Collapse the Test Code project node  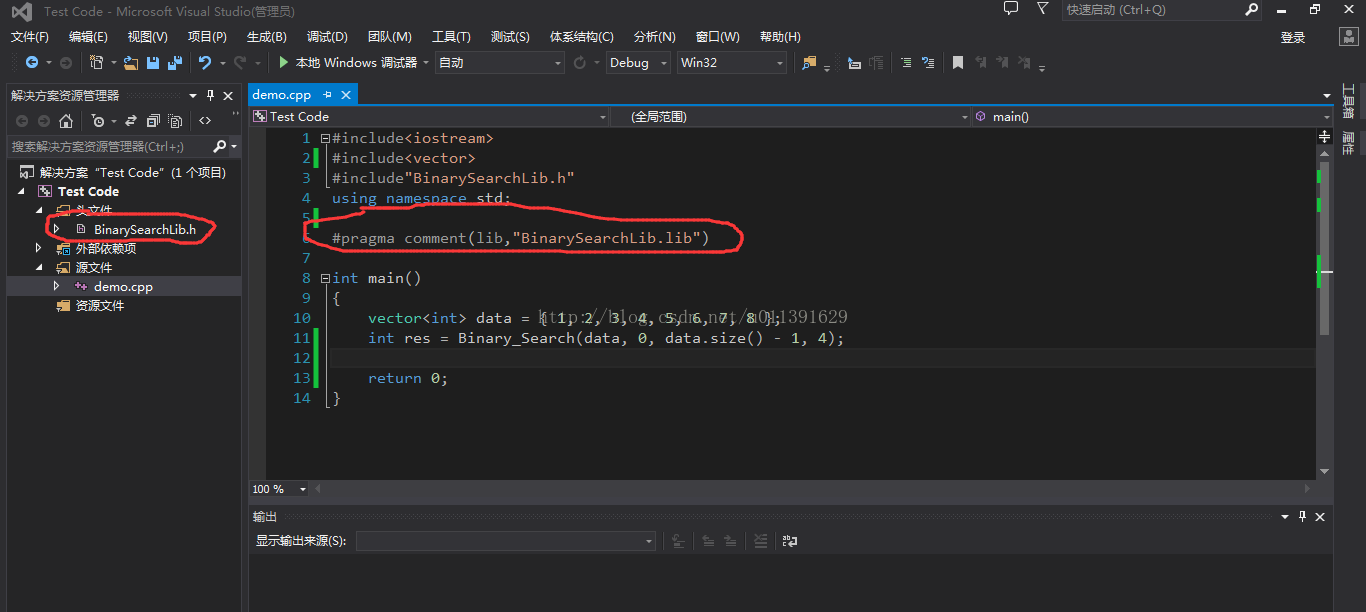[x=22, y=191]
